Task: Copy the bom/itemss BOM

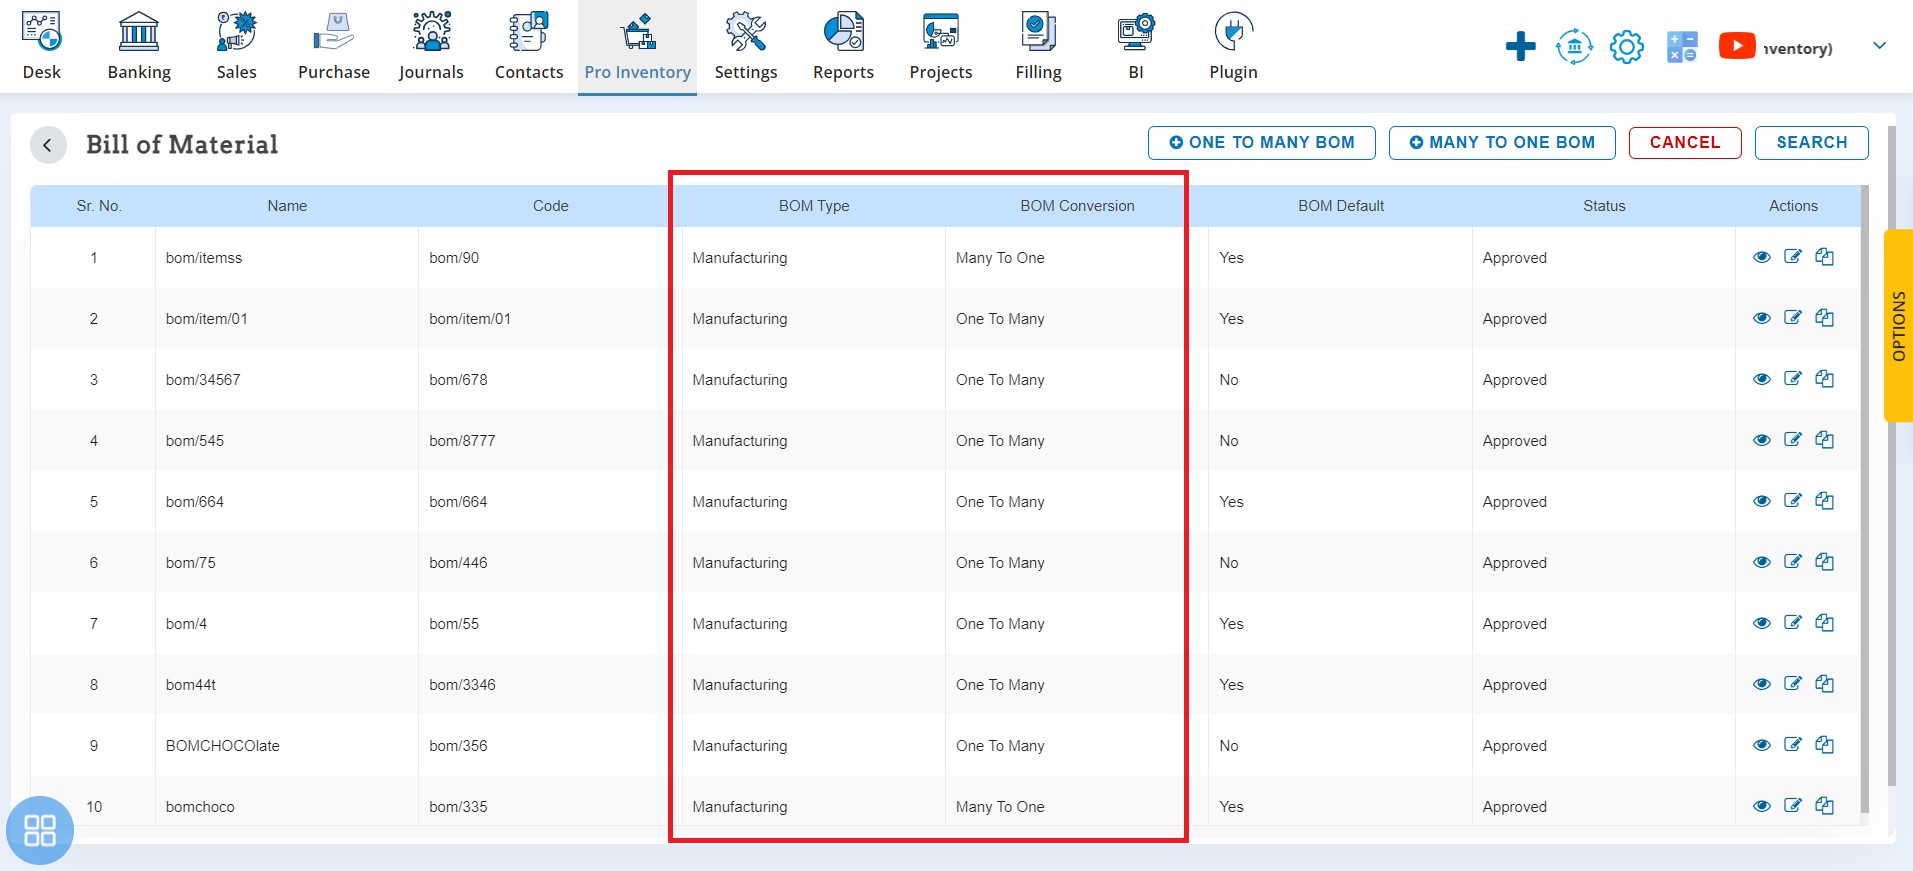Action: [x=1824, y=256]
